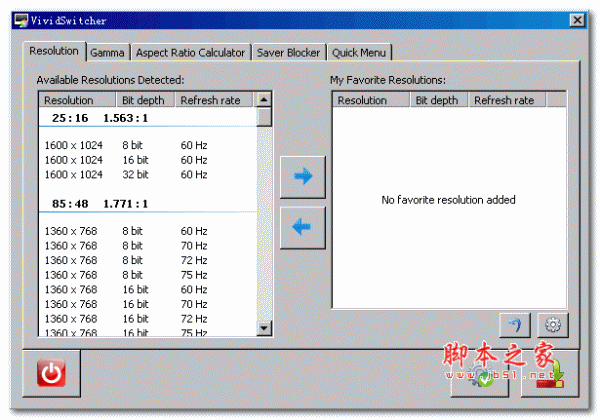
Task: Click the blue undo arrow button
Action: [x=515, y=325]
